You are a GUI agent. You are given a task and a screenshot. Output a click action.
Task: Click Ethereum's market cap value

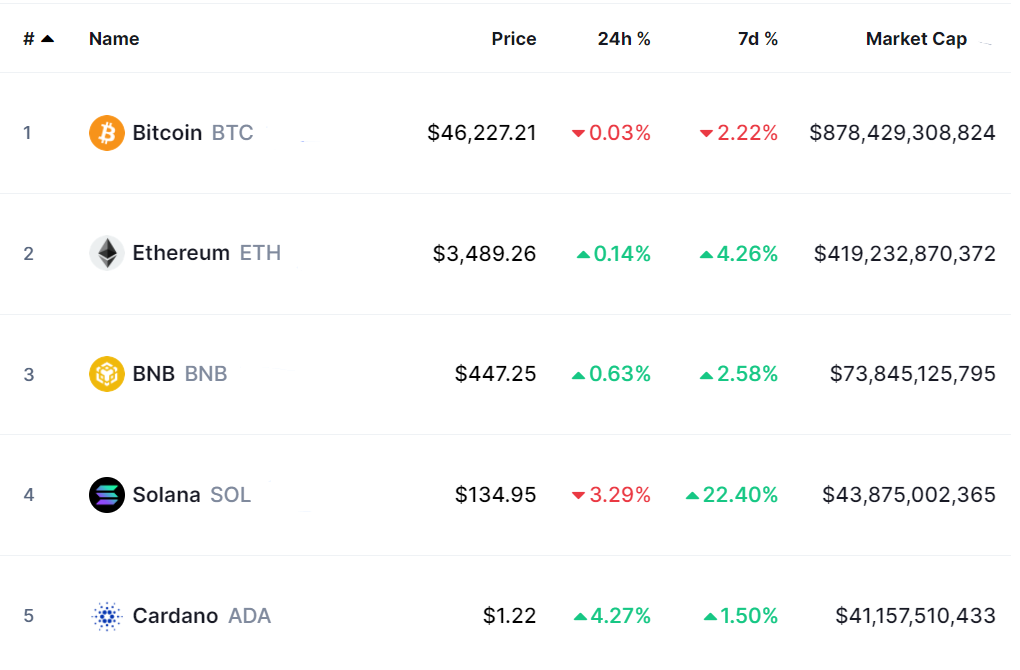(x=904, y=254)
